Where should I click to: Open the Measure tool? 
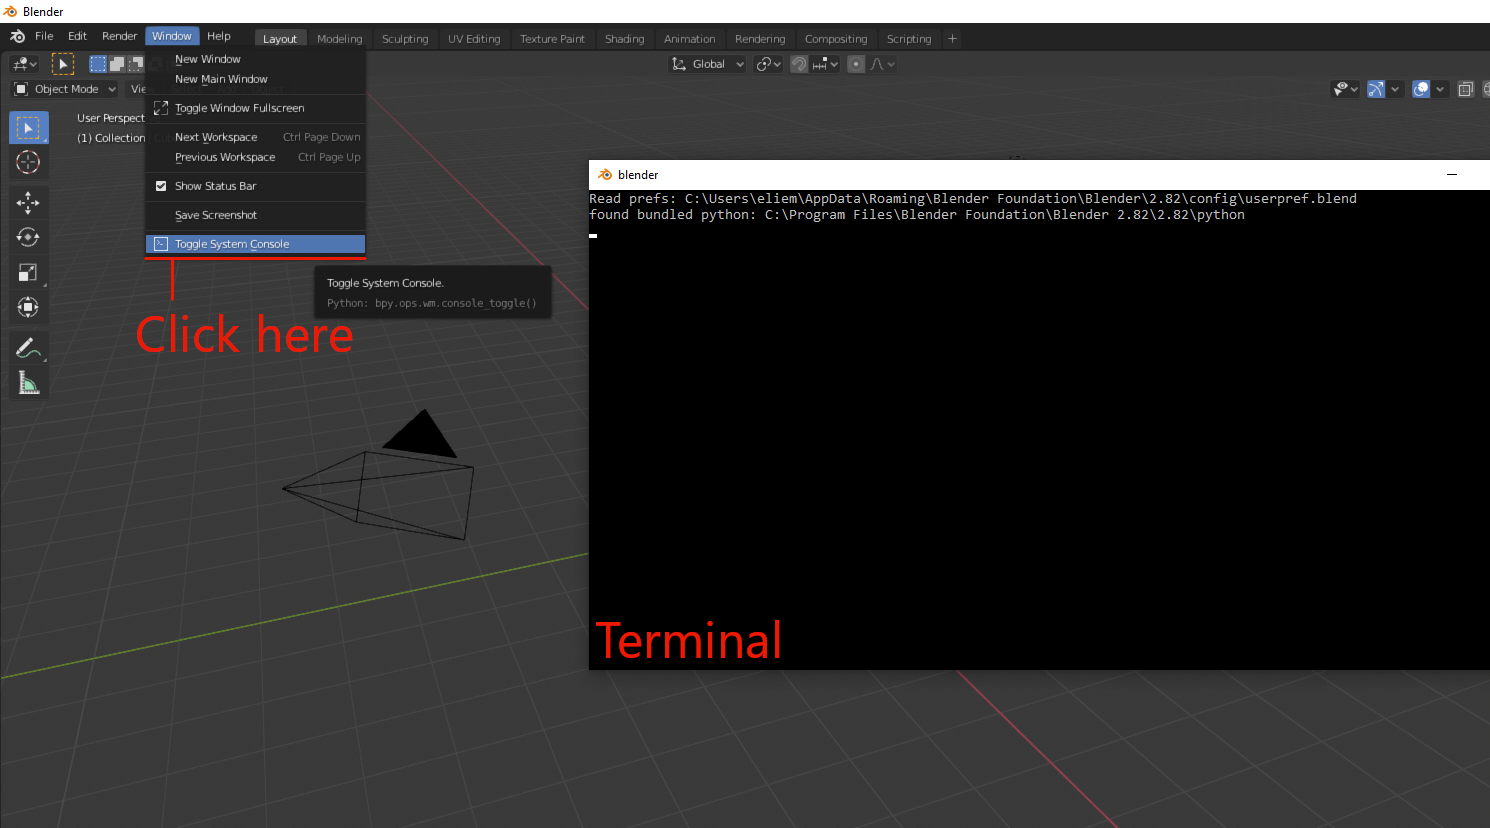(x=28, y=381)
